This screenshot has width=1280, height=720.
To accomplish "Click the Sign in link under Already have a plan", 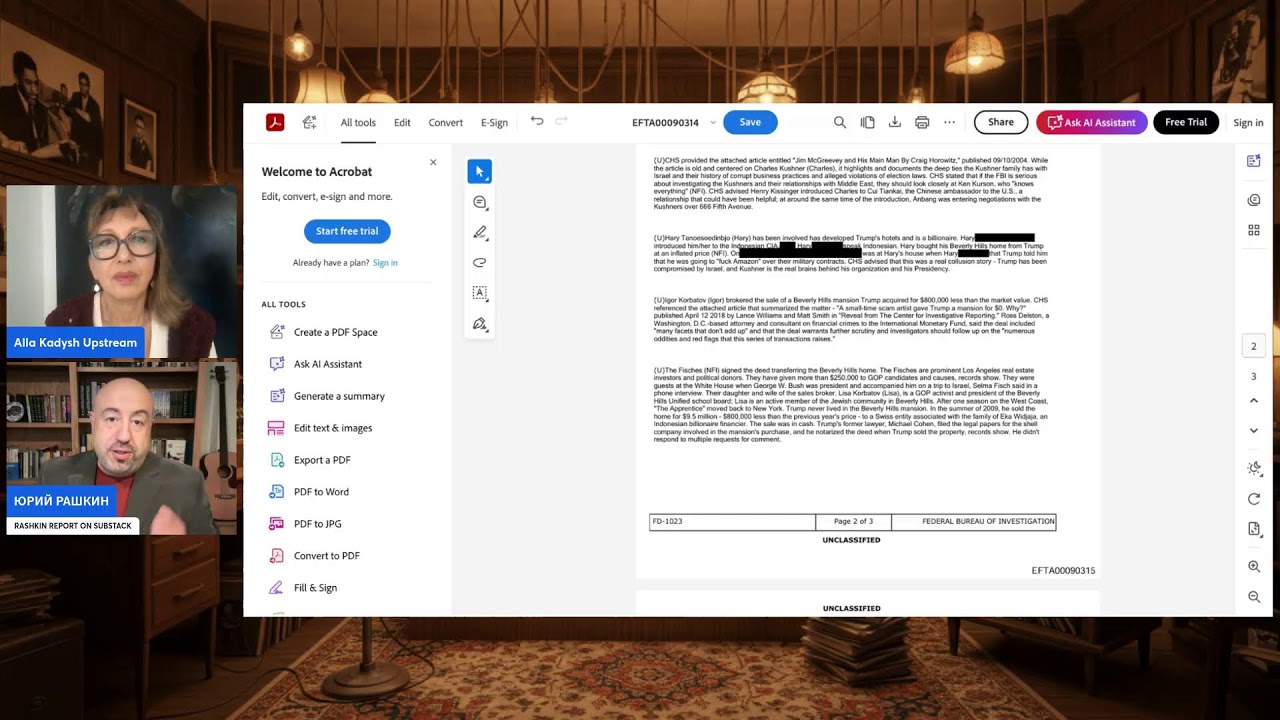I will point(385,263).
